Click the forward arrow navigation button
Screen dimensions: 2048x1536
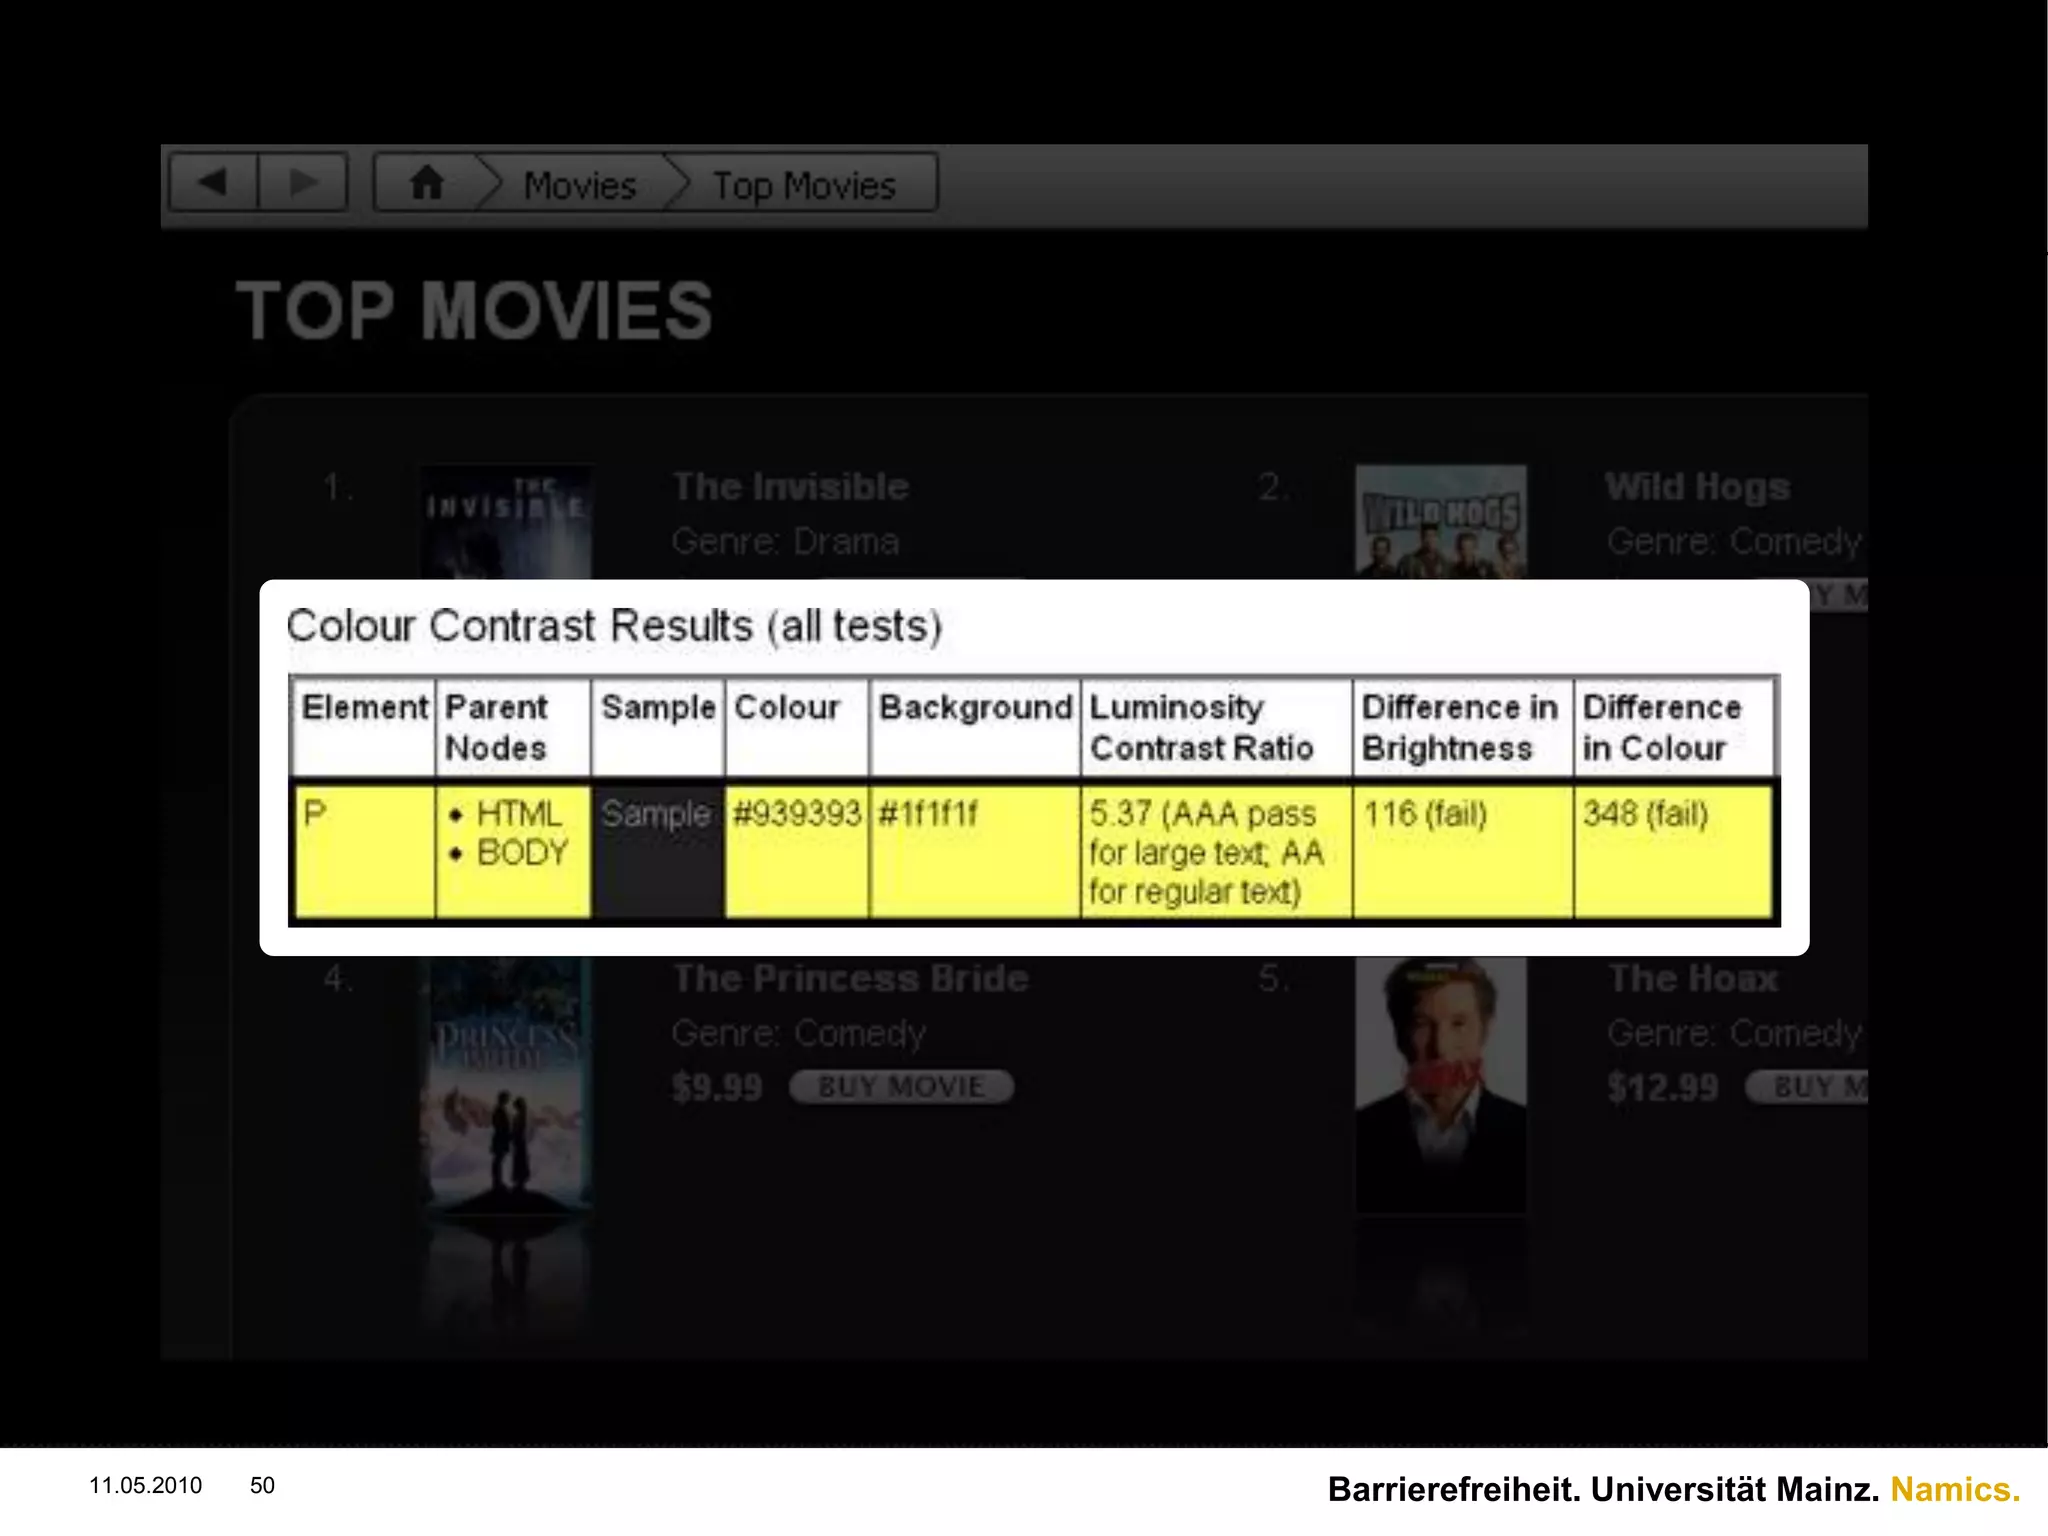(x=303, y=182)
